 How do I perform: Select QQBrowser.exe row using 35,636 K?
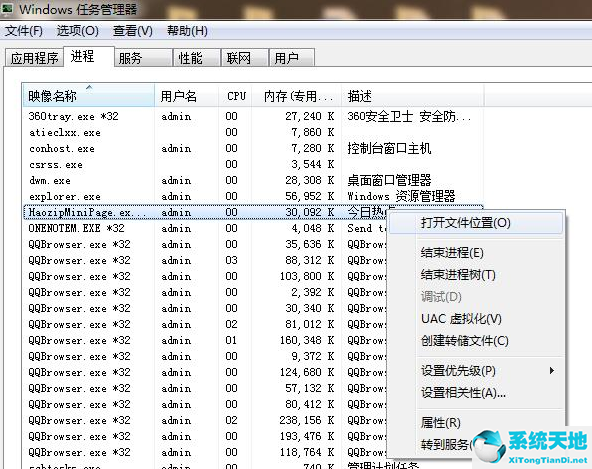(206, 244)
